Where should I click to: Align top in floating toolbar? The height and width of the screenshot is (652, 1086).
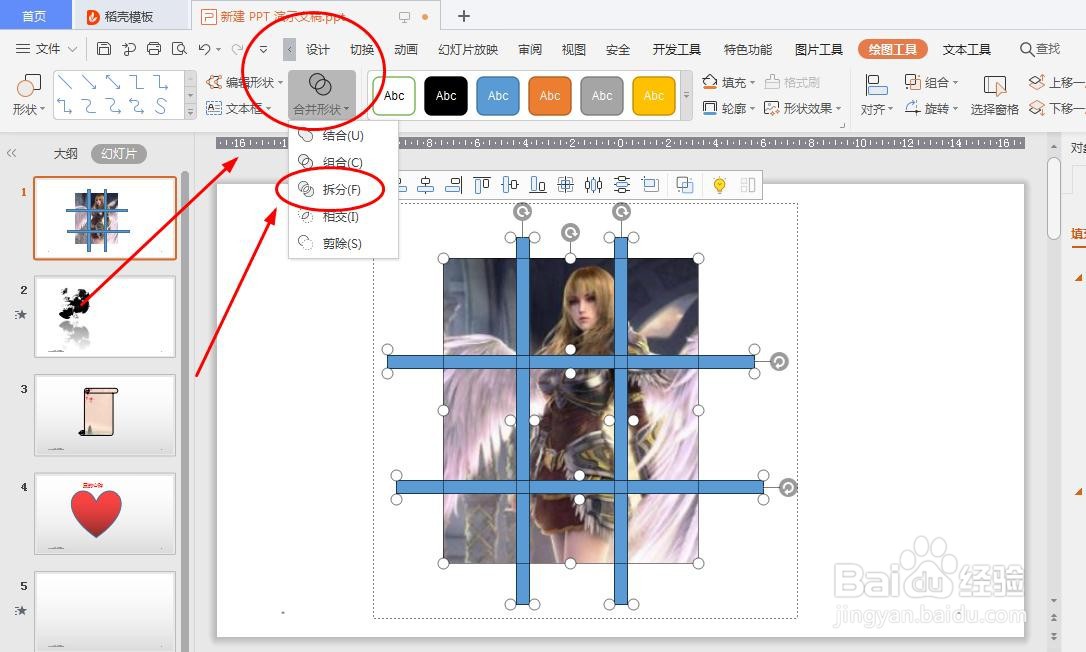[x=482, y=185]
